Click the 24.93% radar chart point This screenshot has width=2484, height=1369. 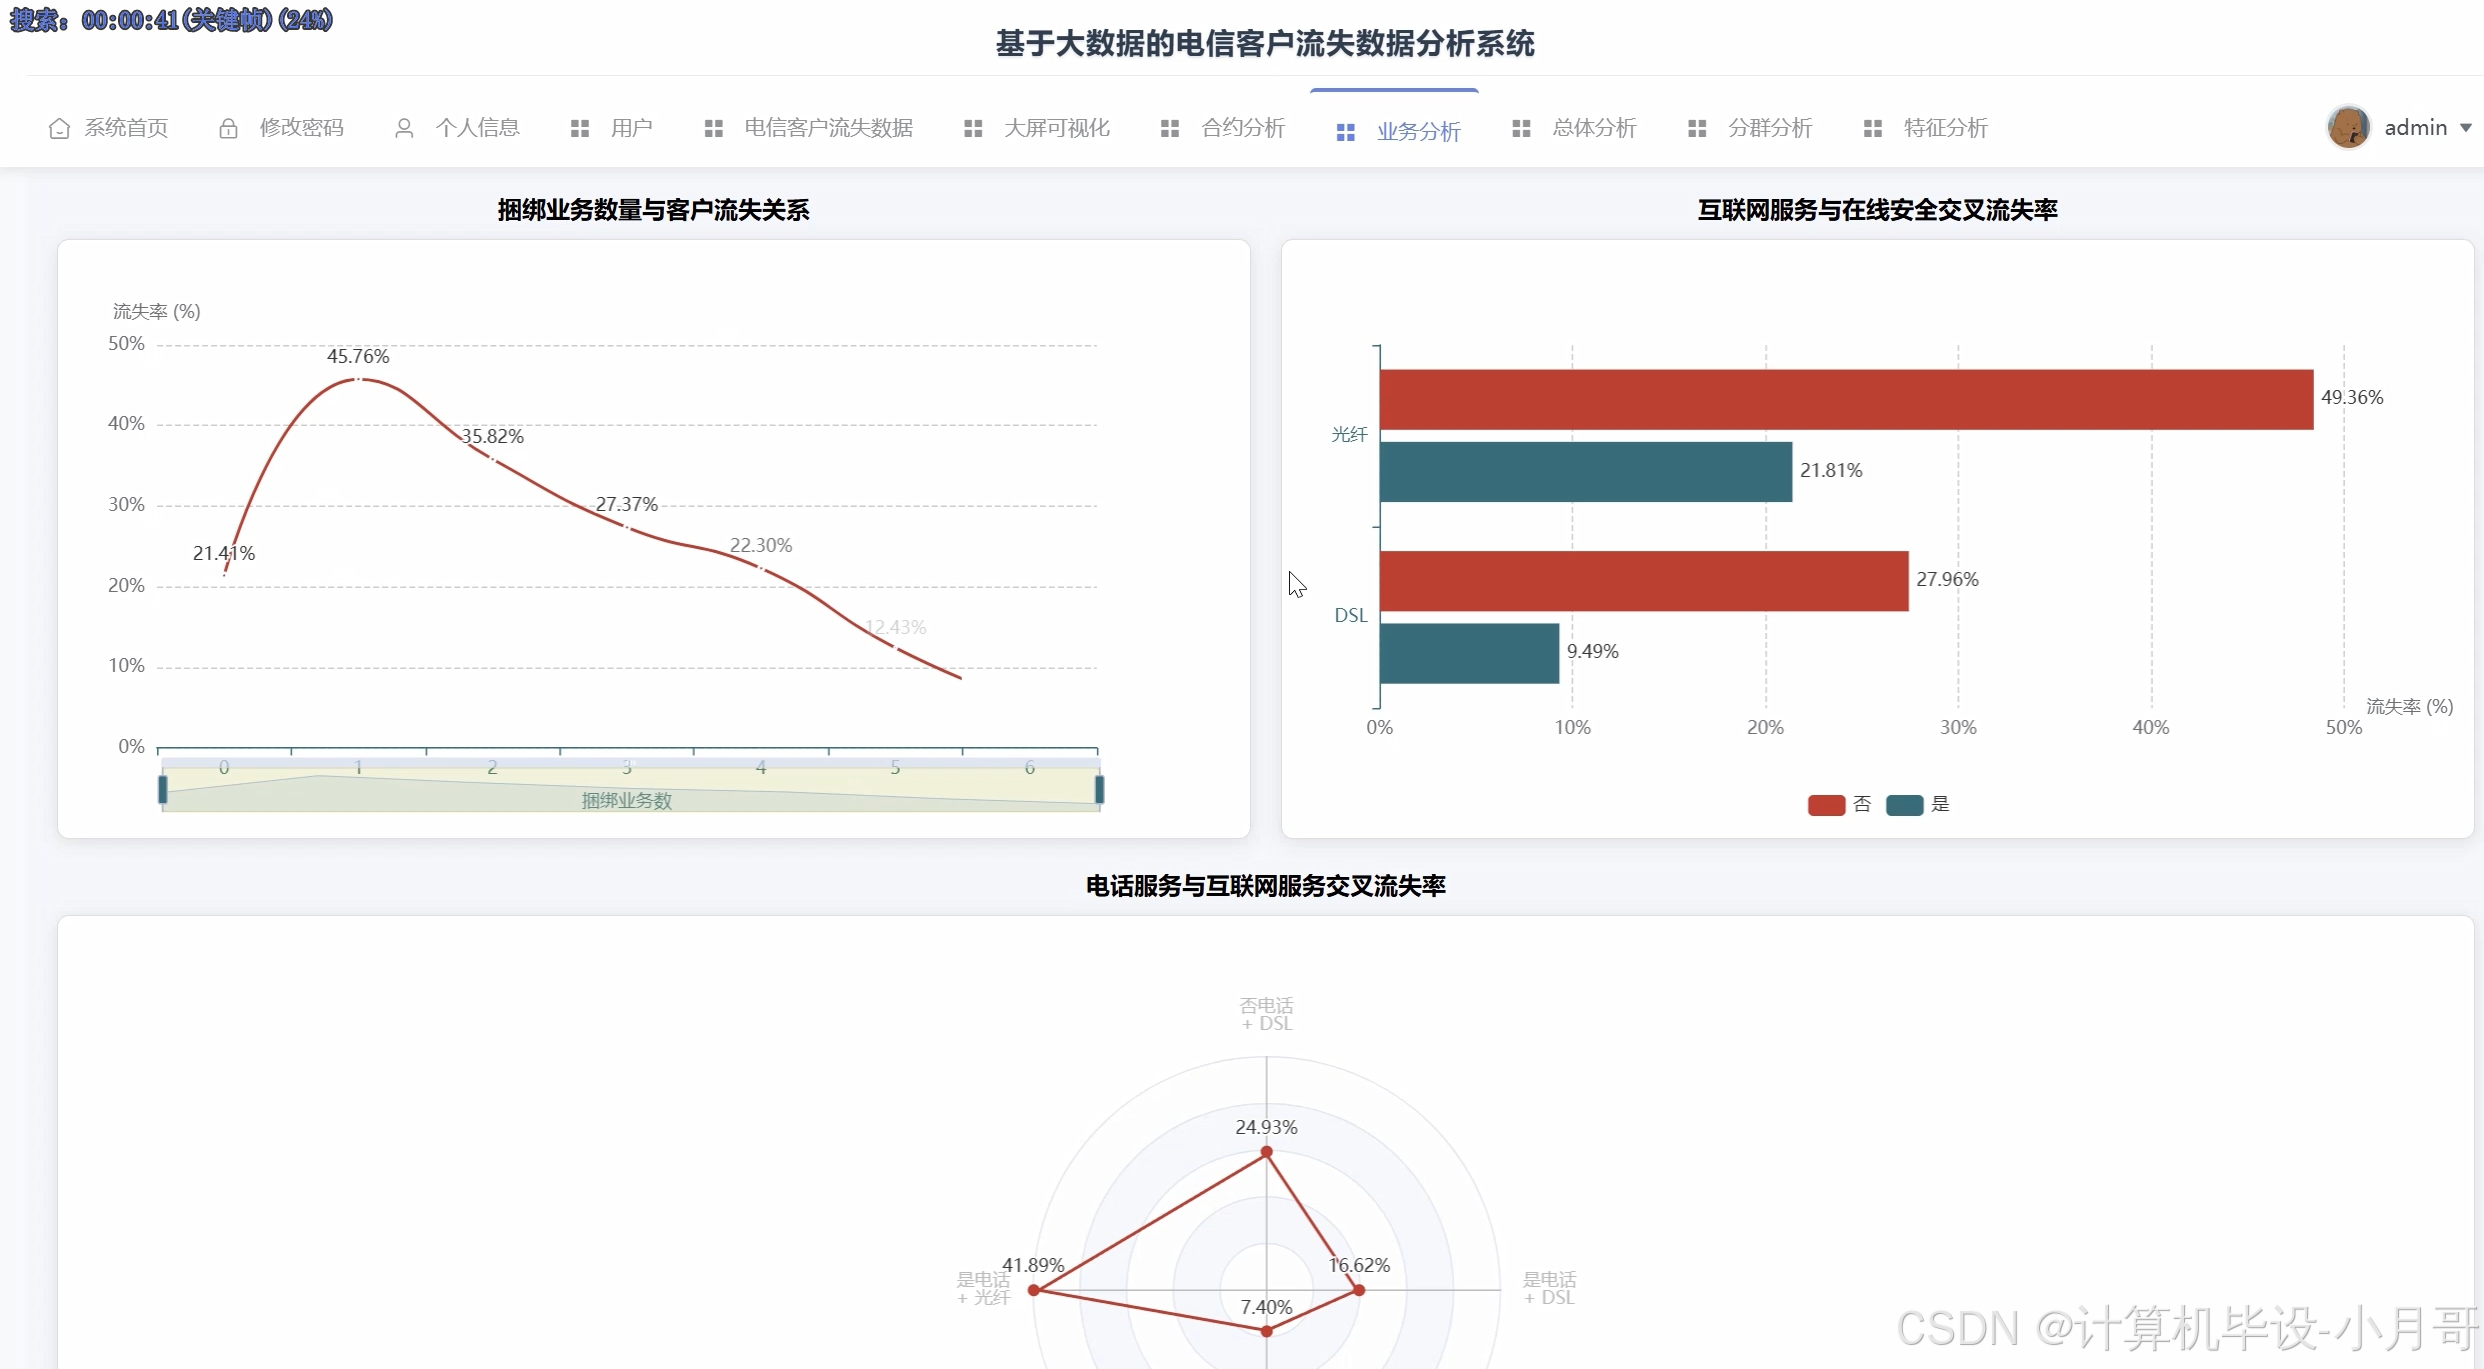(1266, 1152)
